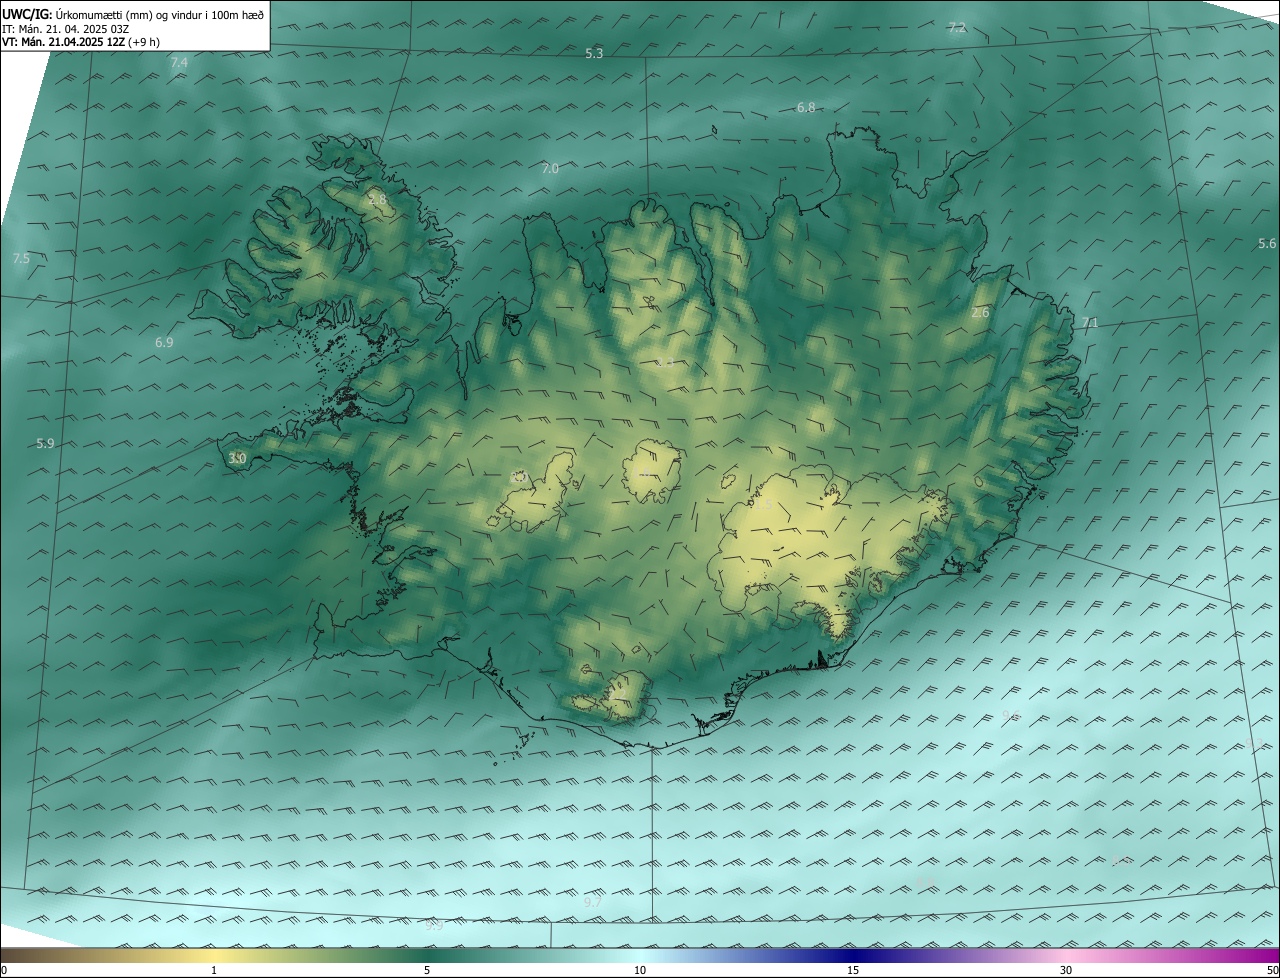Screen dimensions: 1280x978
Task: Click the 7.5 value label
Action: tap(21, 259)
